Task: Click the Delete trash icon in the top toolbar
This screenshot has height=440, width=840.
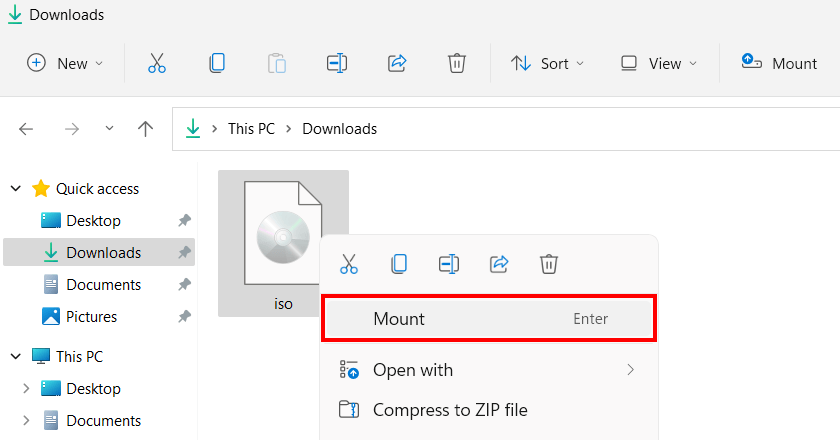Action: pos(457,63)
